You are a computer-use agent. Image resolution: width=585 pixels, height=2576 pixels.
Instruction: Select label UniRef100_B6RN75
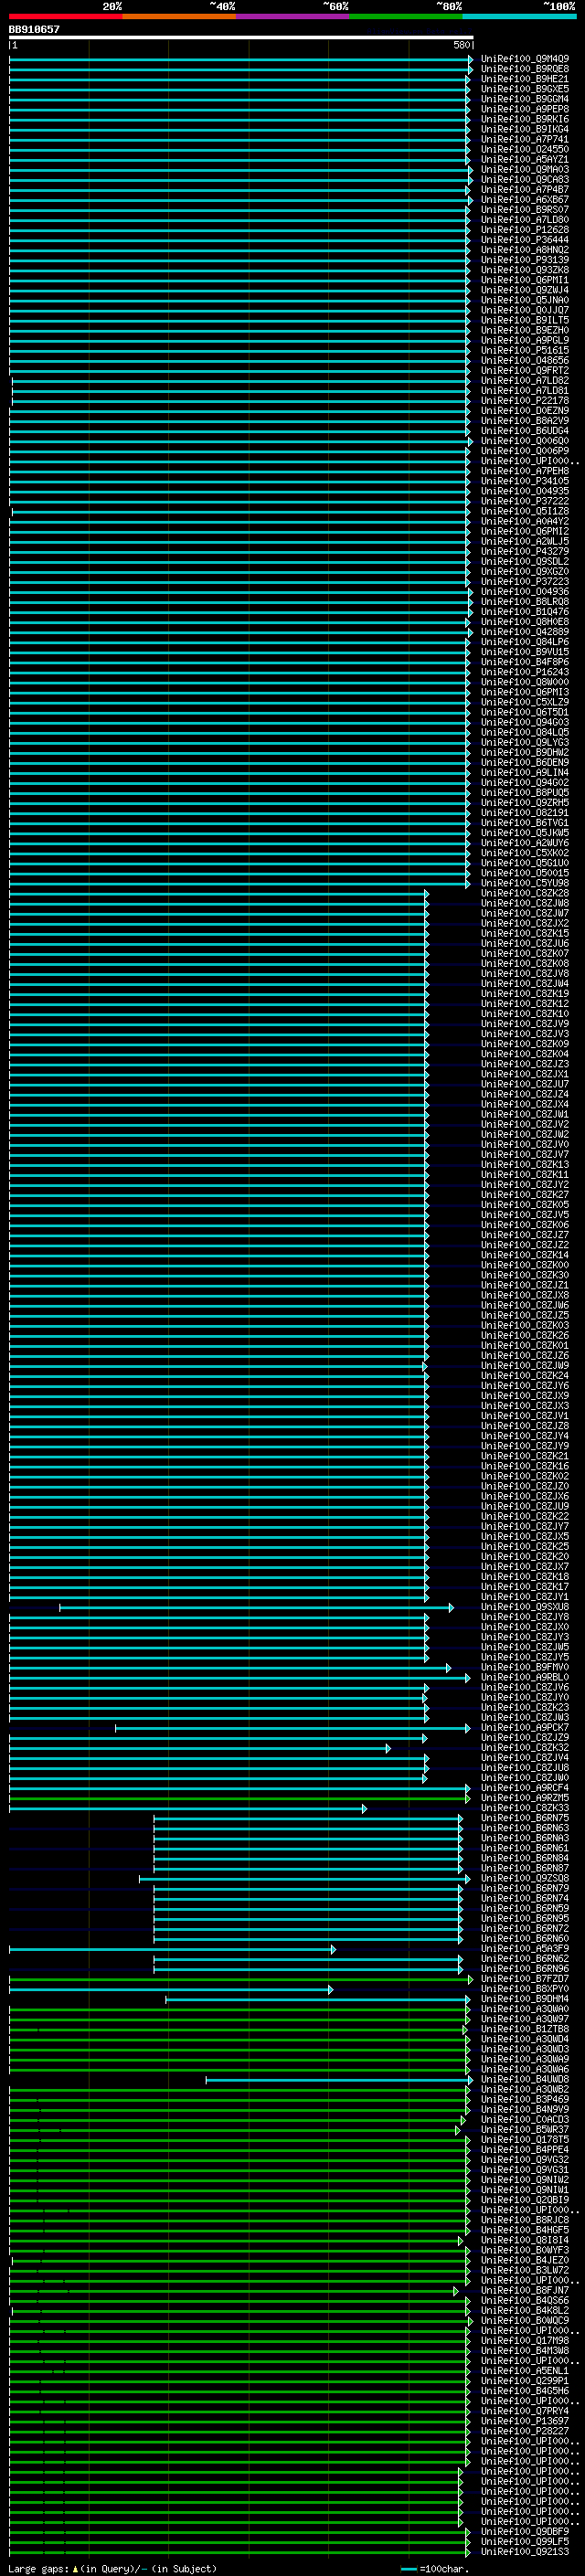(x=525, y=1818)
